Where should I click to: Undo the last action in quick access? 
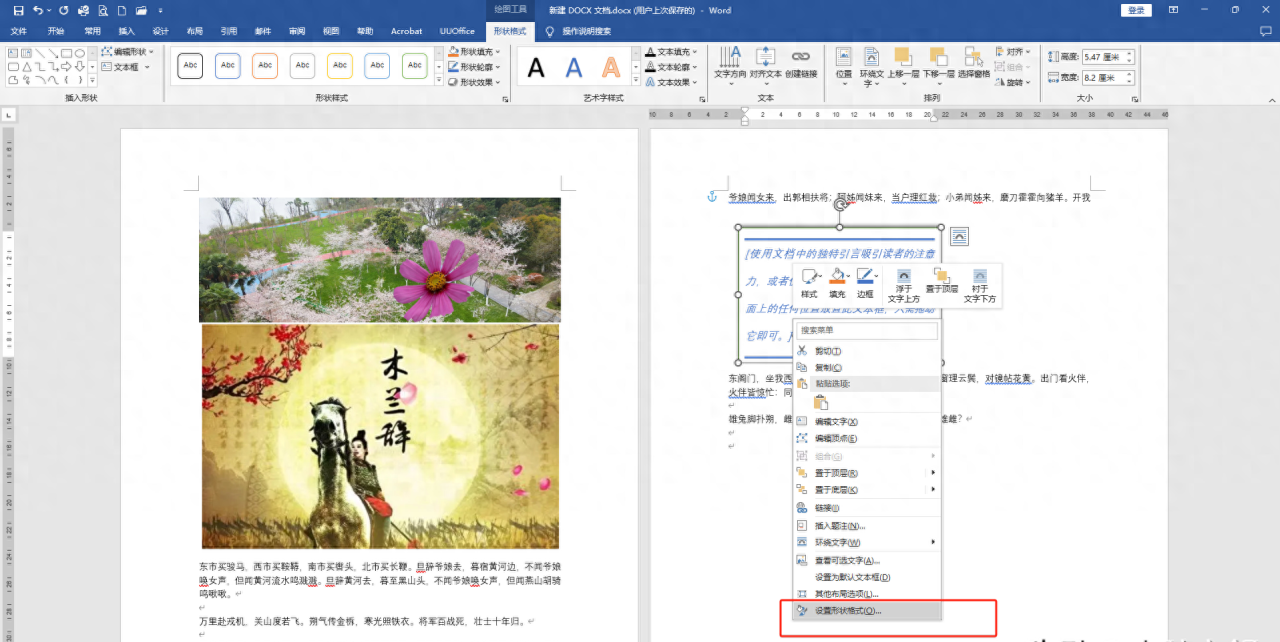click(x=38, y=10)
